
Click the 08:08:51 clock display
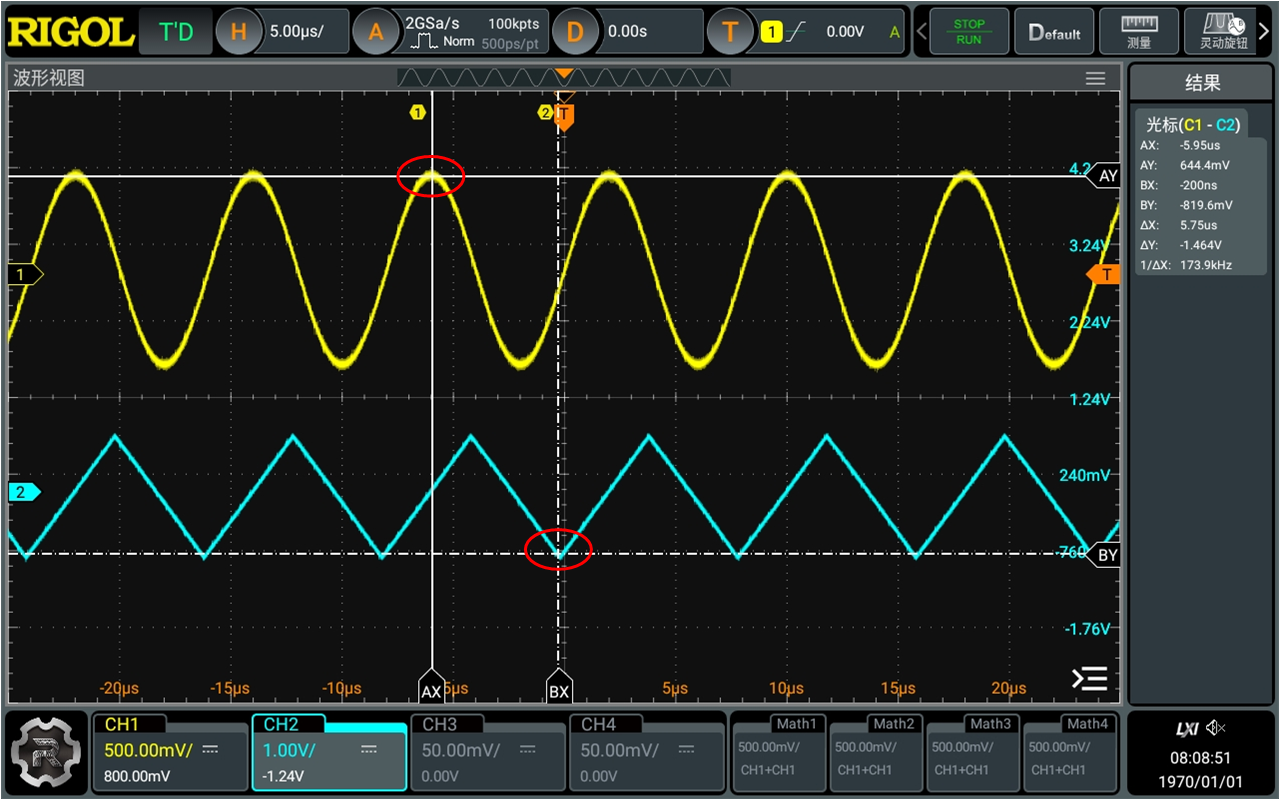click(1202, 758)
